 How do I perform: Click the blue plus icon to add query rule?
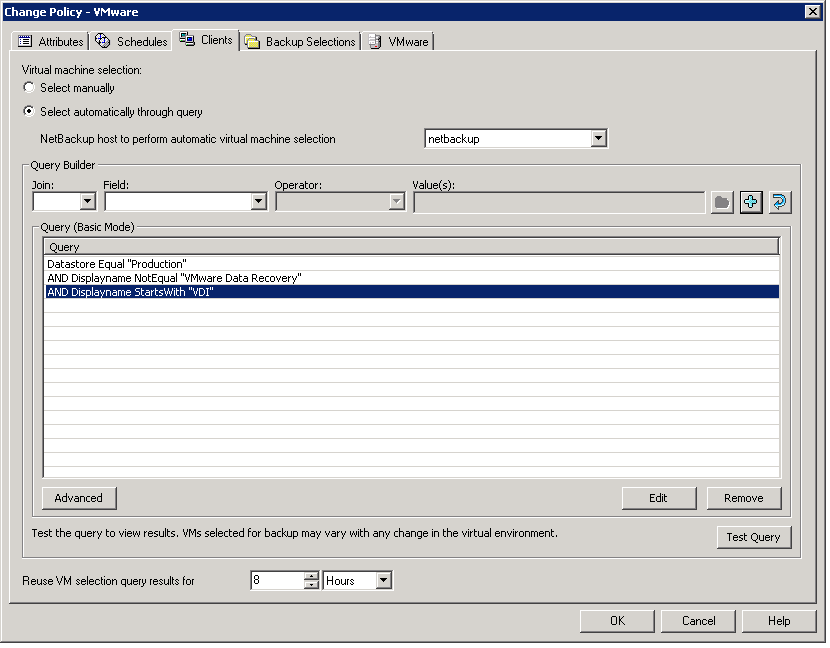pyautogui.click(x=750, y=202)
